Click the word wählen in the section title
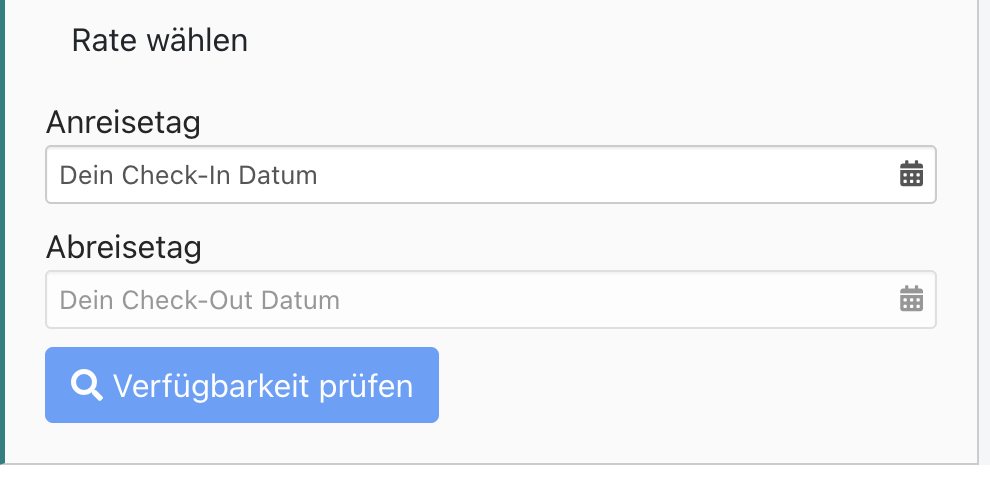The image size is (990, 496). pyautogui.click(x=197, y=41)
